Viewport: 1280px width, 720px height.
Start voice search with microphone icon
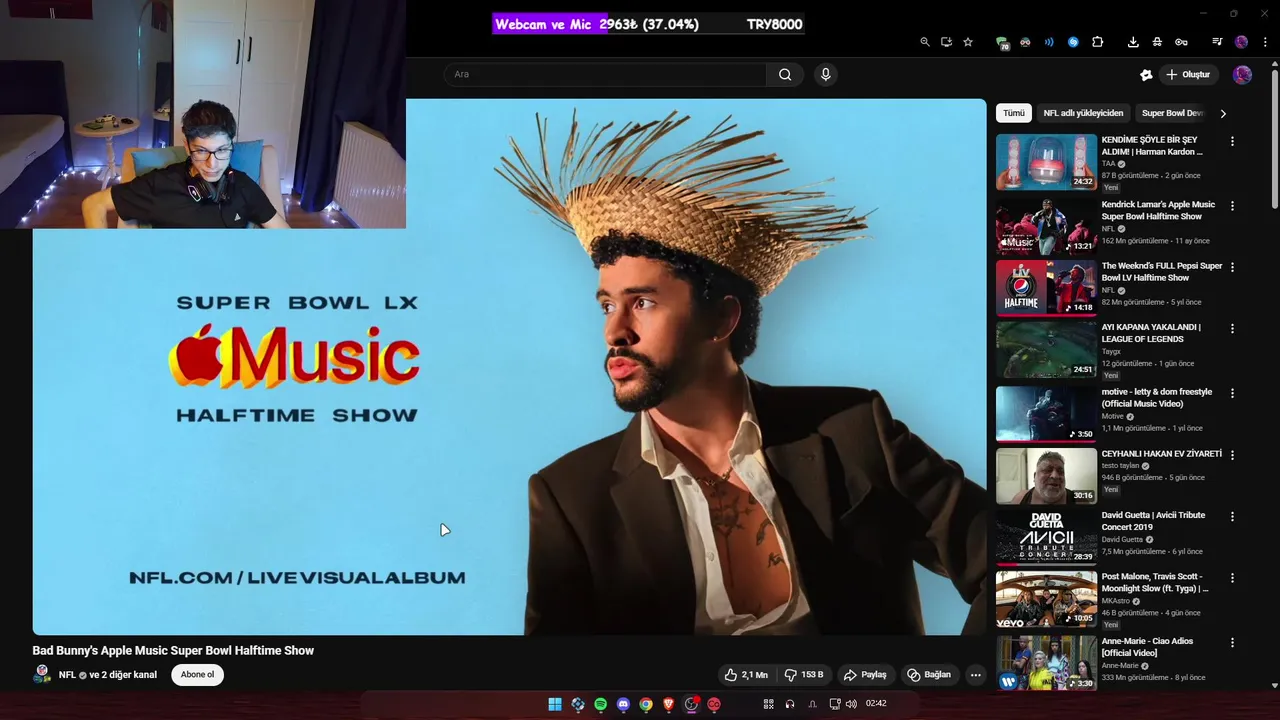825,74
